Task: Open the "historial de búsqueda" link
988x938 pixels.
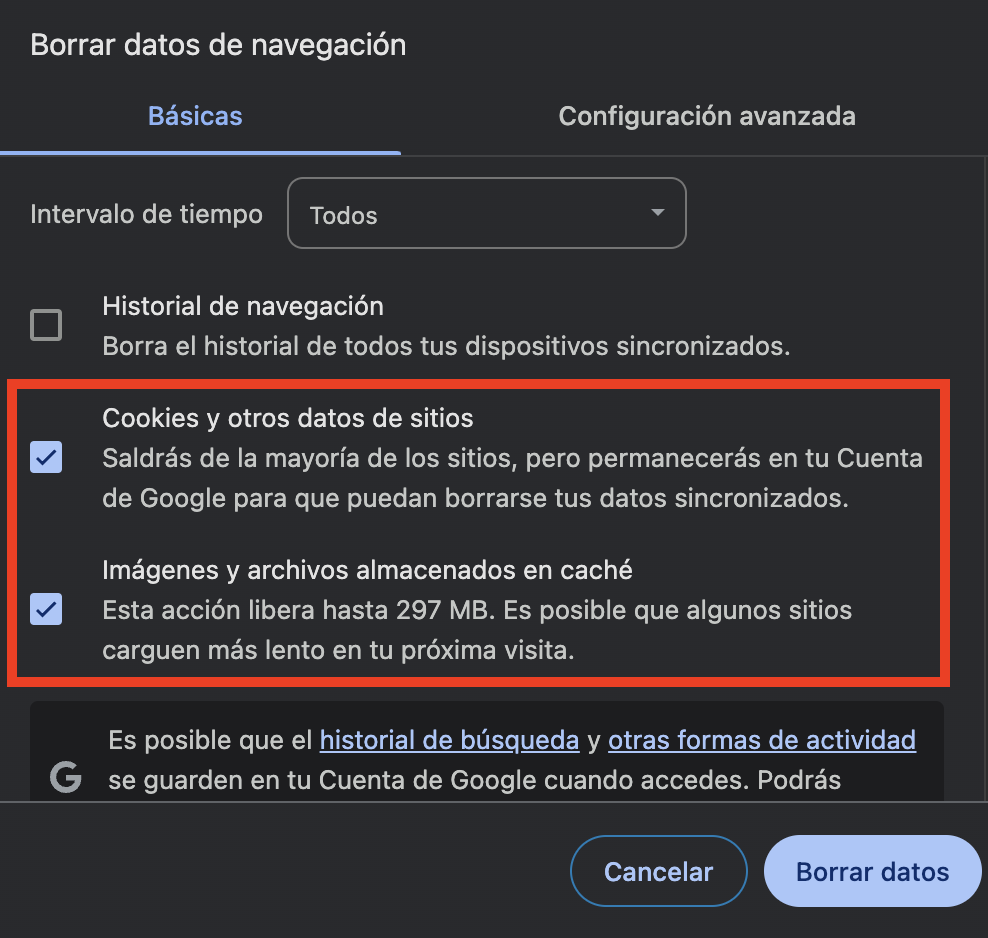Action: coord(449,740)
